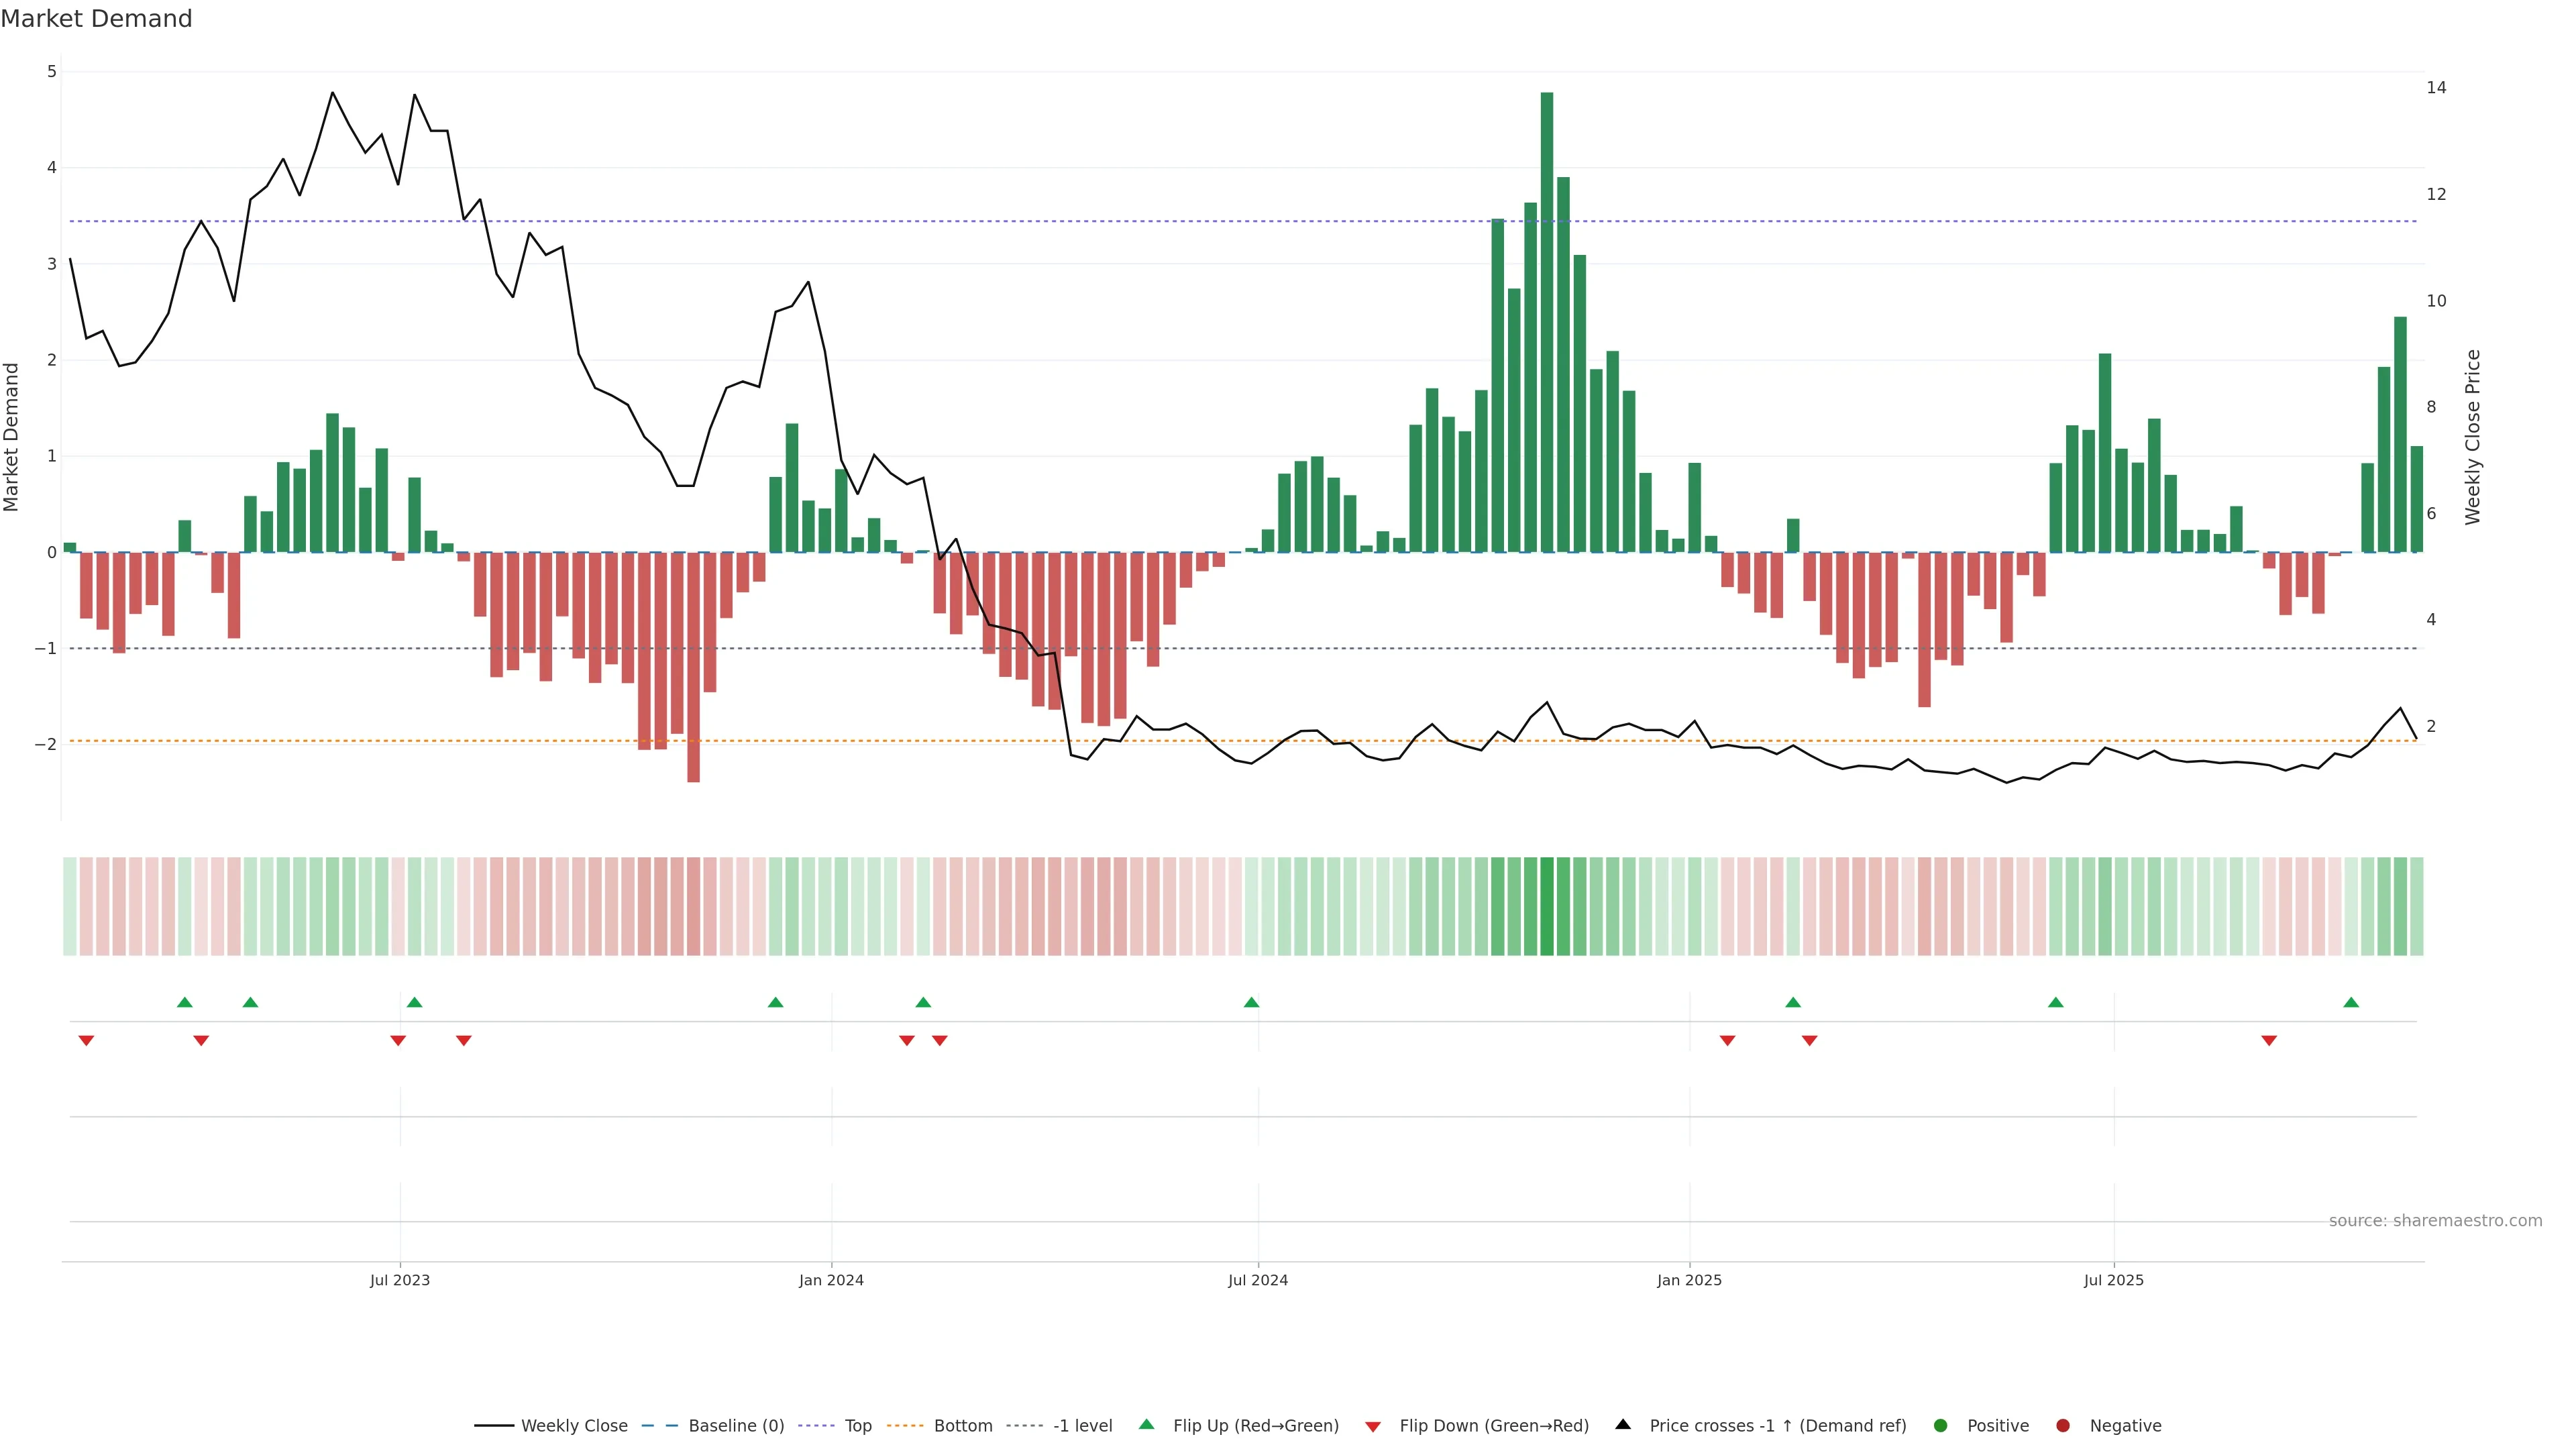Click the source: sharemaestro.com text
This screenshot has width=2576, height=1449.
(x=2435, y=1221)
